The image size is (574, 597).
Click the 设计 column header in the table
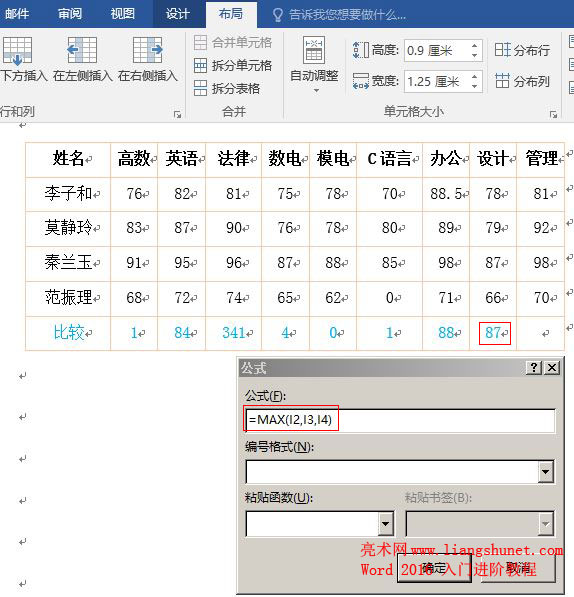coord(493,159)
